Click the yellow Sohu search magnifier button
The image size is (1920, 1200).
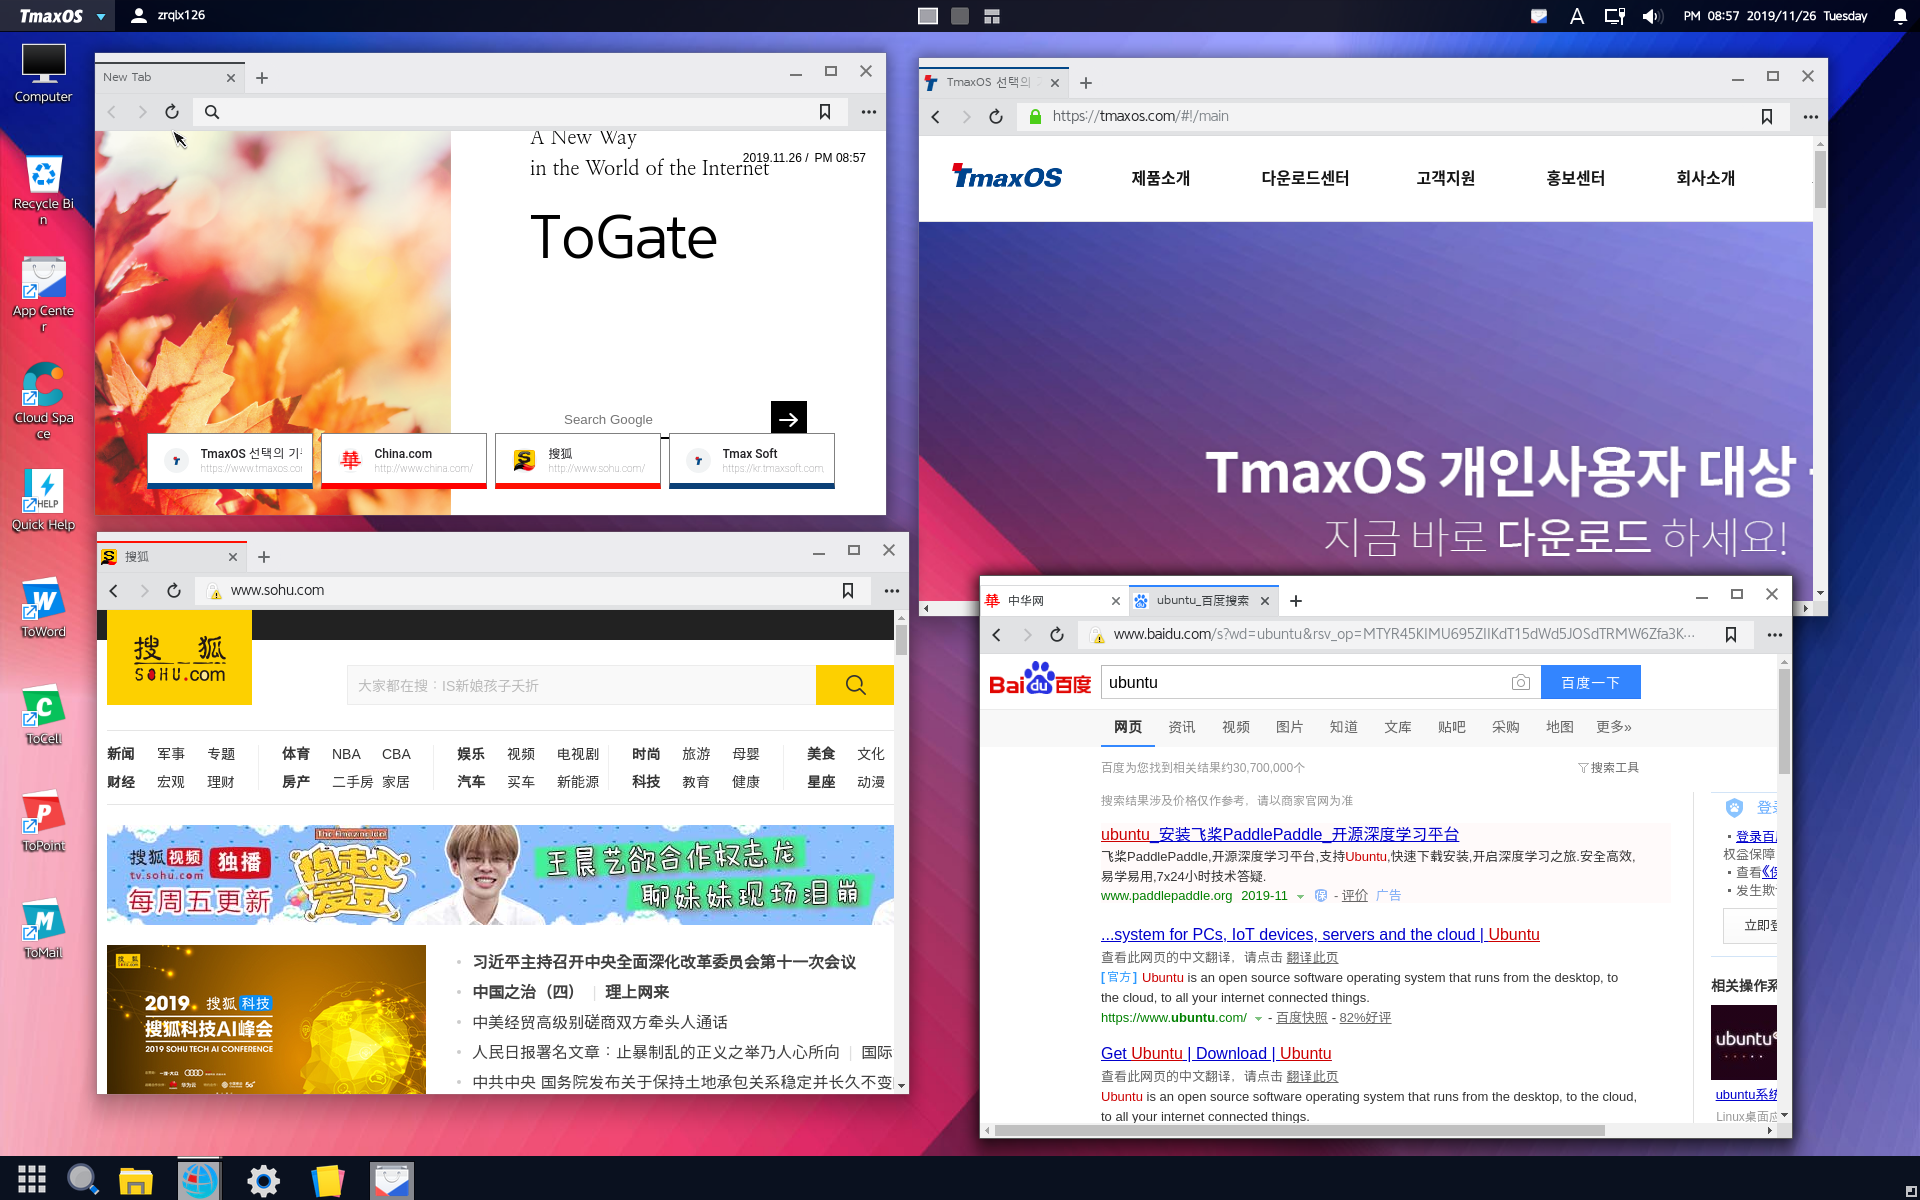[855, 685]
